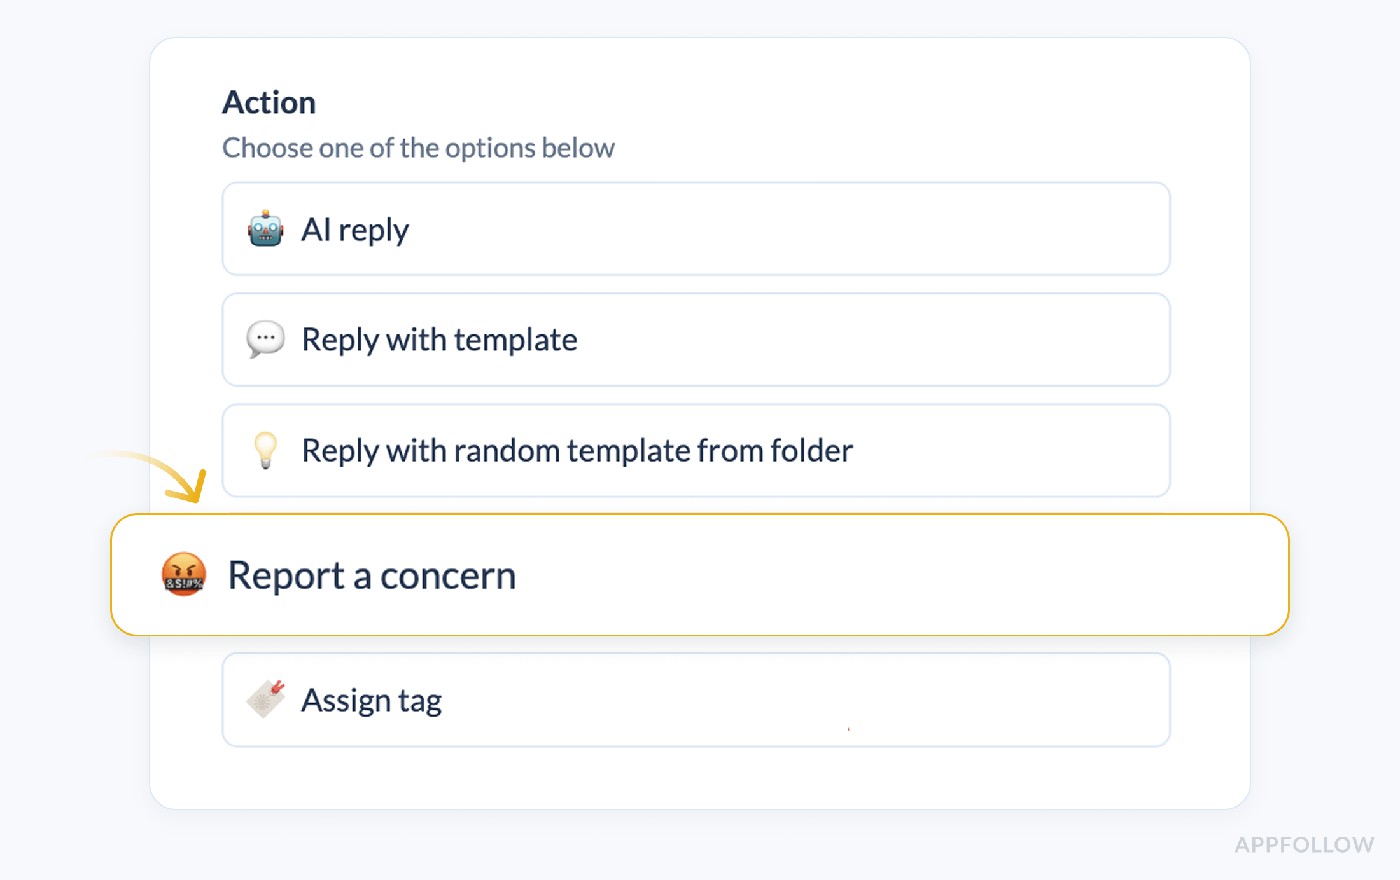The width and height of the screenshot is (1400, 880).
Task: Click the APPFOLLOW watermark
Action: (x=1304, y=845)
